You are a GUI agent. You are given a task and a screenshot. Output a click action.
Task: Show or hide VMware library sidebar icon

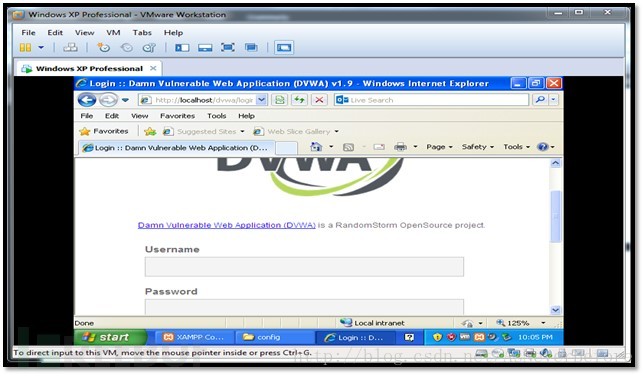coord(182,48)
